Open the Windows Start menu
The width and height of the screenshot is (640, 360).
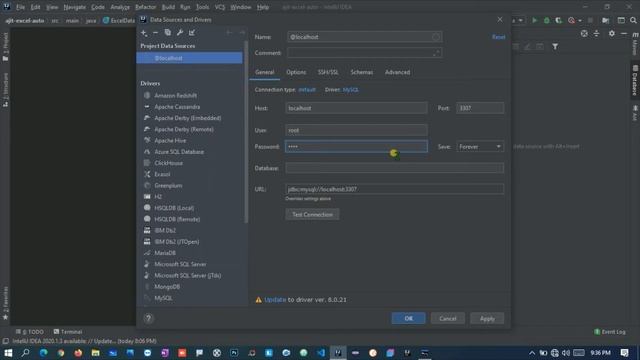pyautogui.click(x=8, y=353)
